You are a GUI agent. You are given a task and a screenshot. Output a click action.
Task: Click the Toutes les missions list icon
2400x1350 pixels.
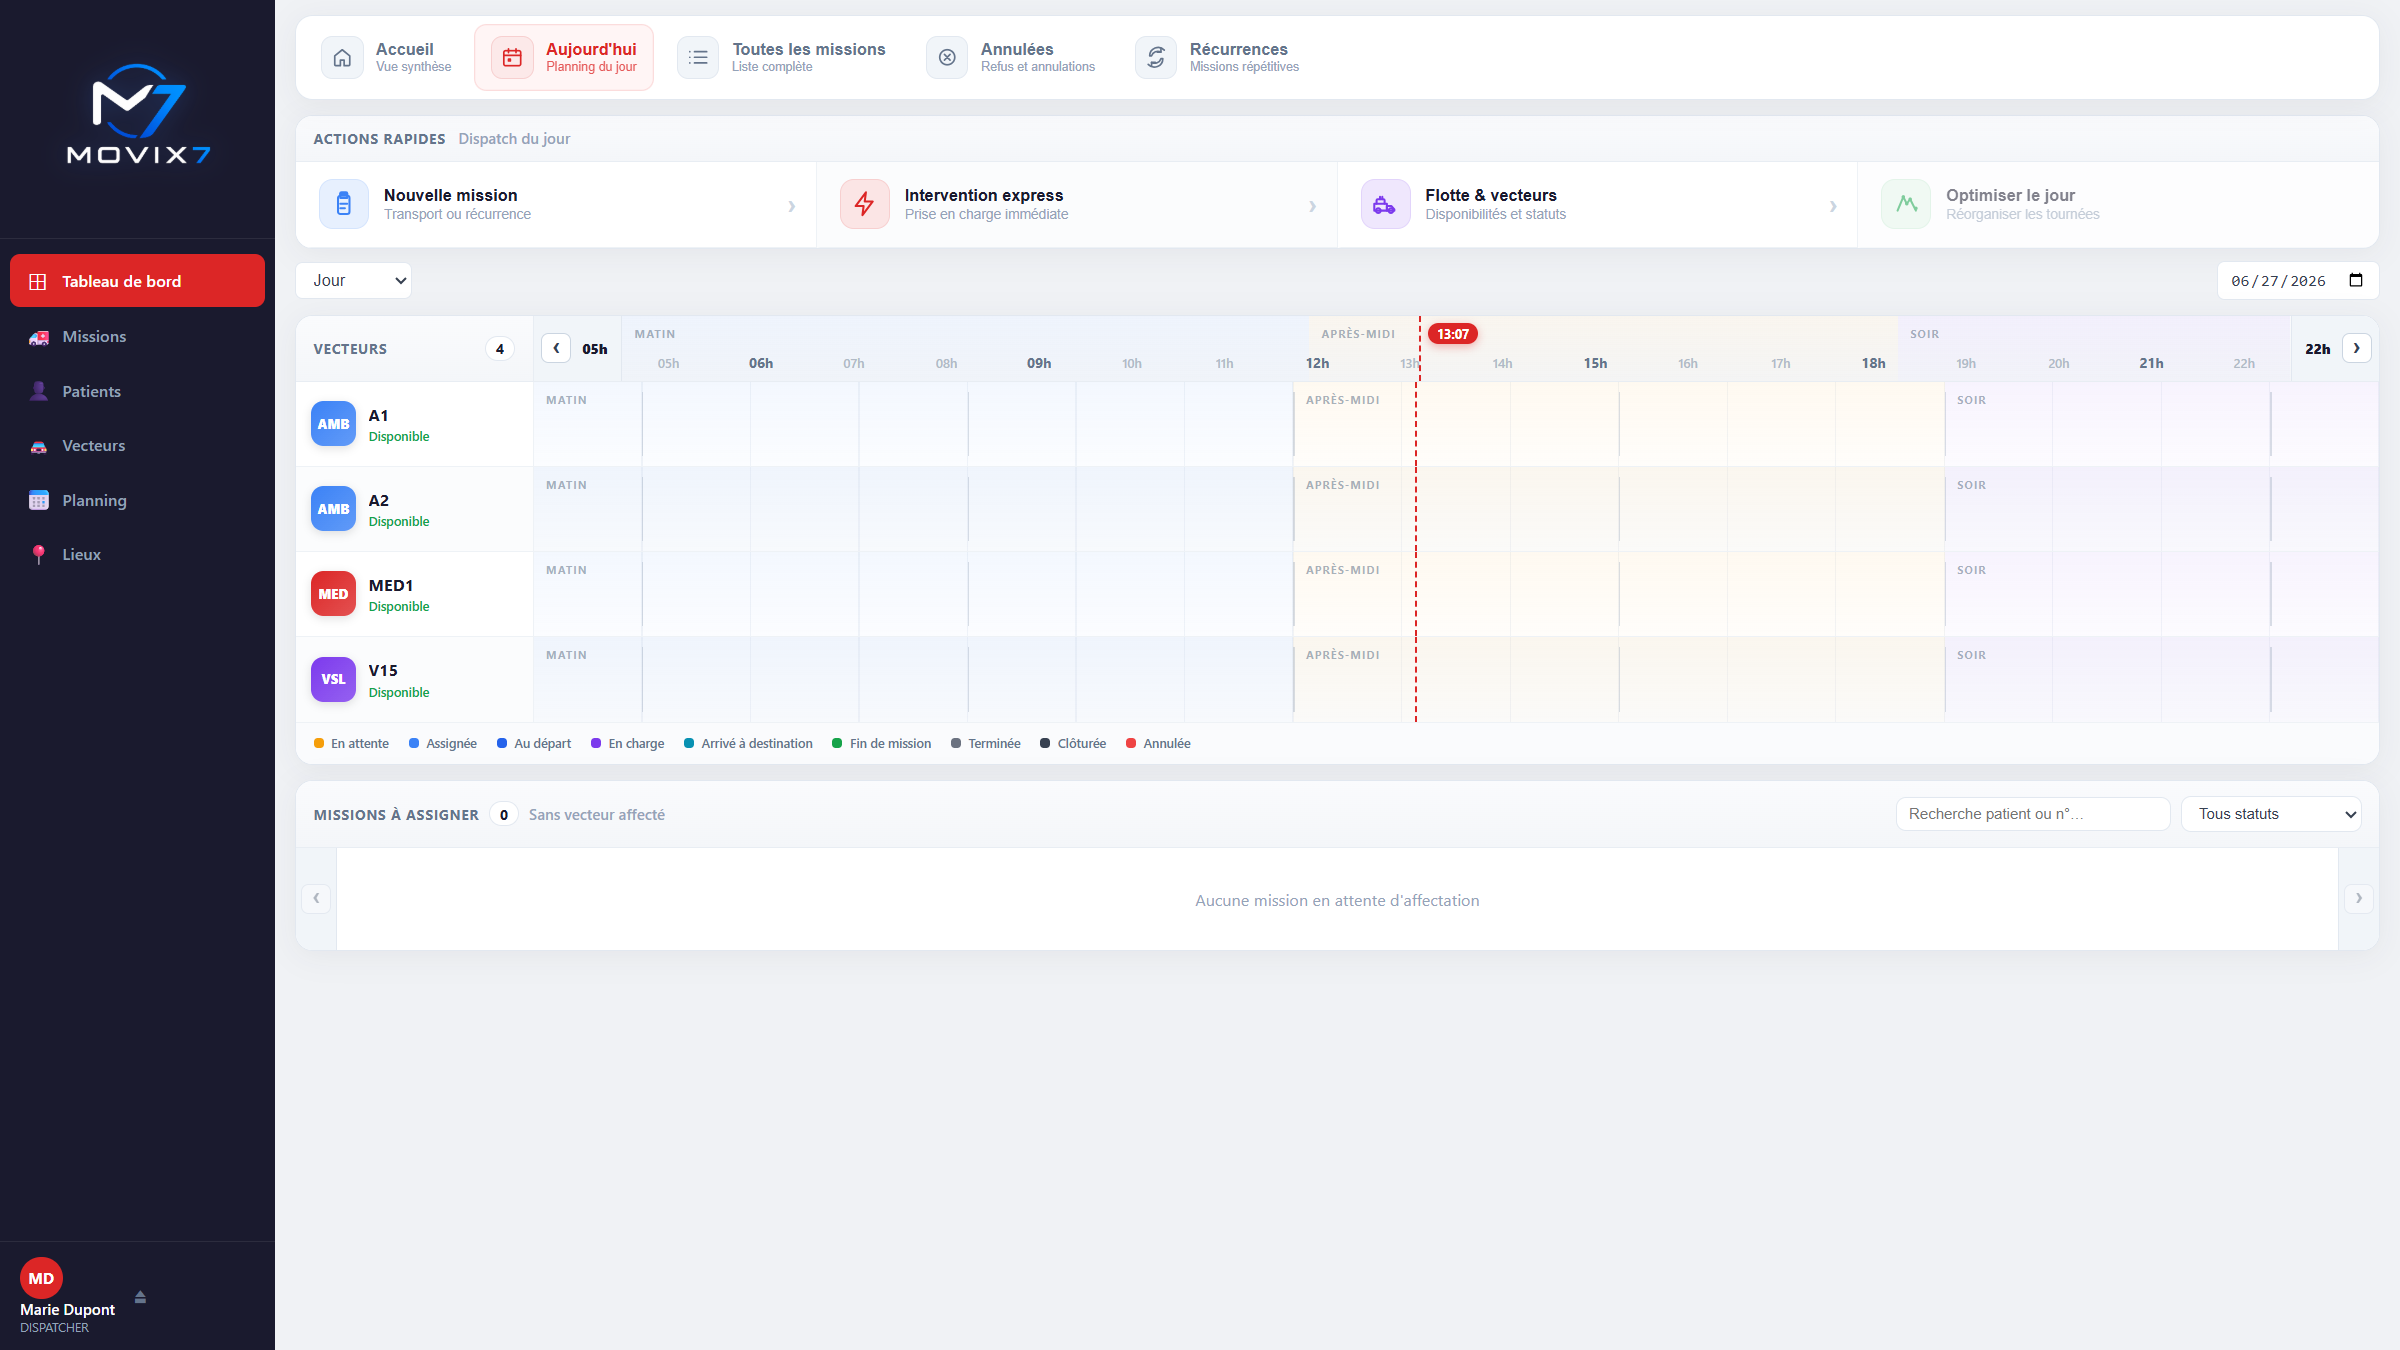pyautogui.click(x=698, y=58)
